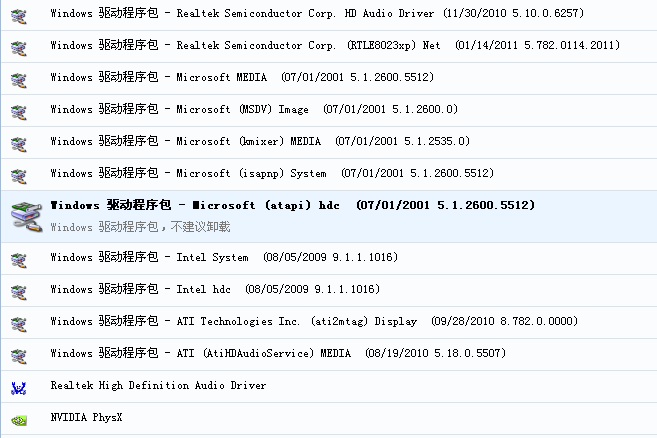This screenshot has width=657, height=438.
Task: Click the Microsoft (kmixer) MEDIA driver icon
Action: (18, 144)
